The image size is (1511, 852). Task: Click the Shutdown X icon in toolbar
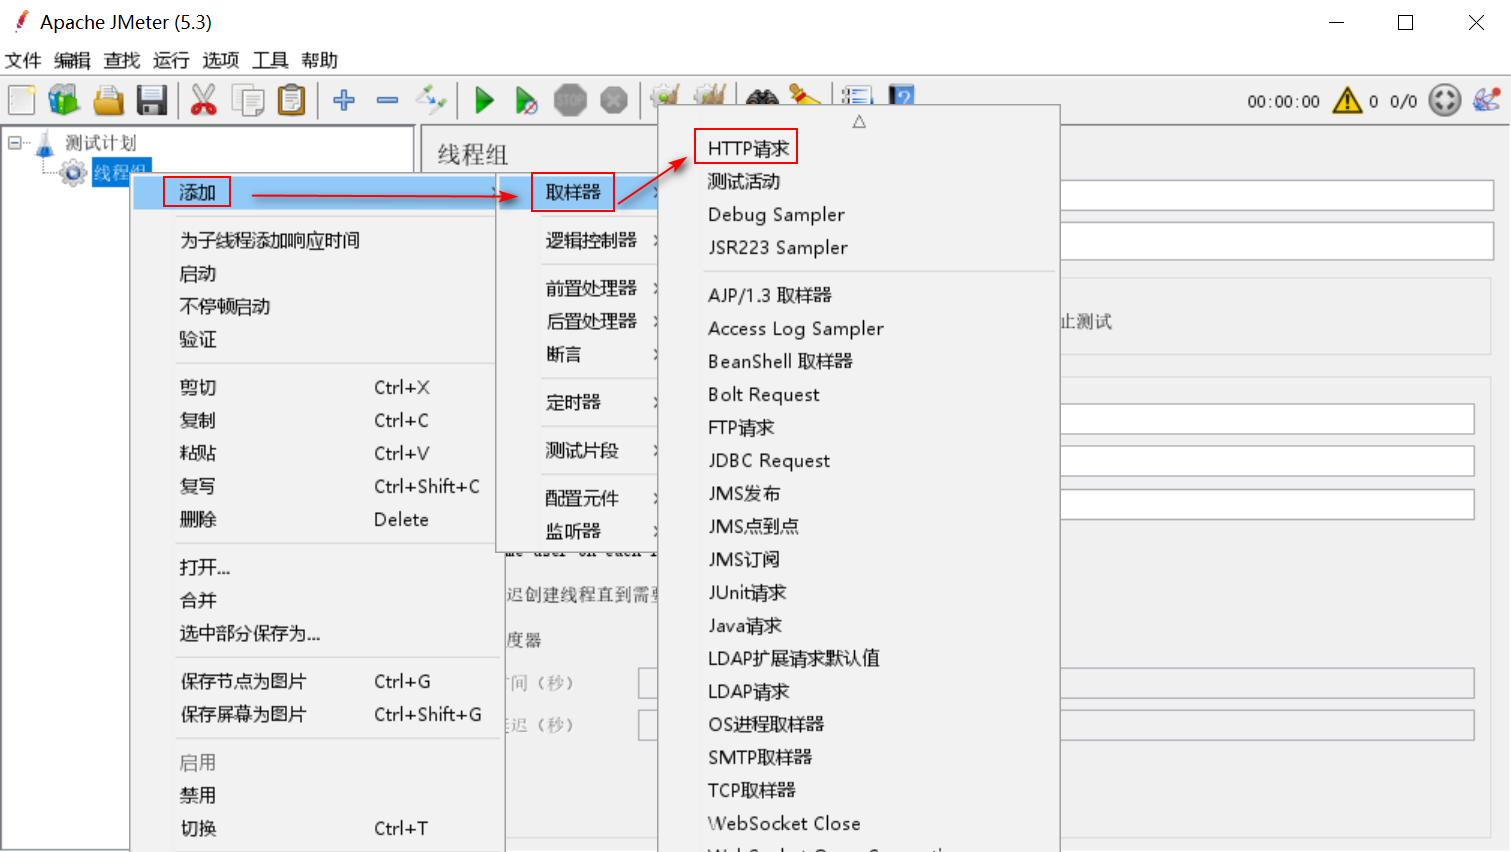(x=614, y=100)
